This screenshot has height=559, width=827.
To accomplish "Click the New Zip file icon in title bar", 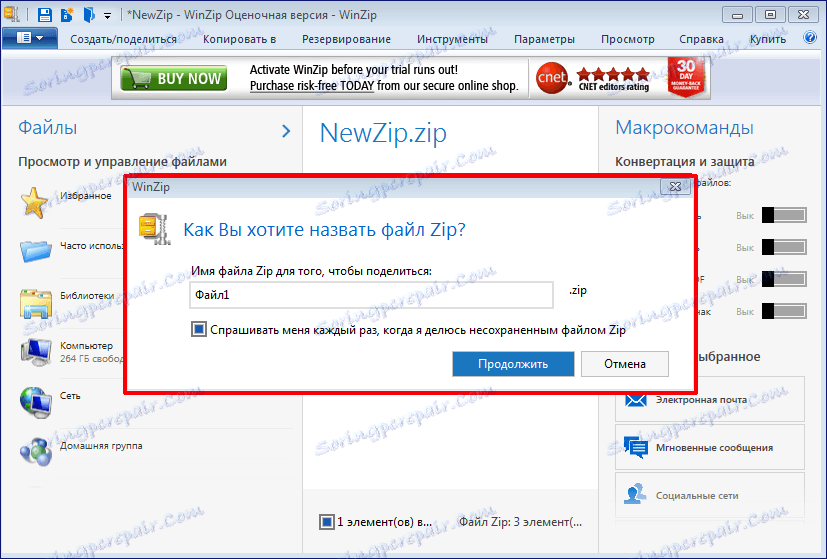I will pos(67,15).
